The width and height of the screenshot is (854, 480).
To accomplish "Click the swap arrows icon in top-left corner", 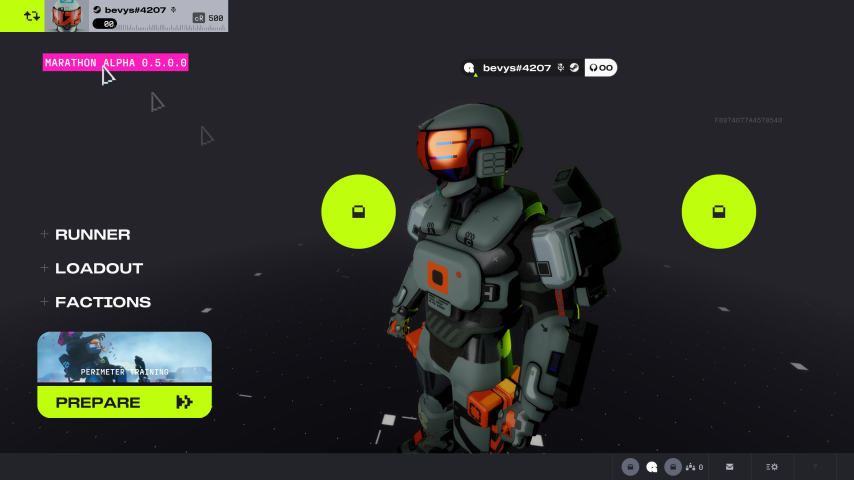I will pyautogui.click(x=32, y=16).
